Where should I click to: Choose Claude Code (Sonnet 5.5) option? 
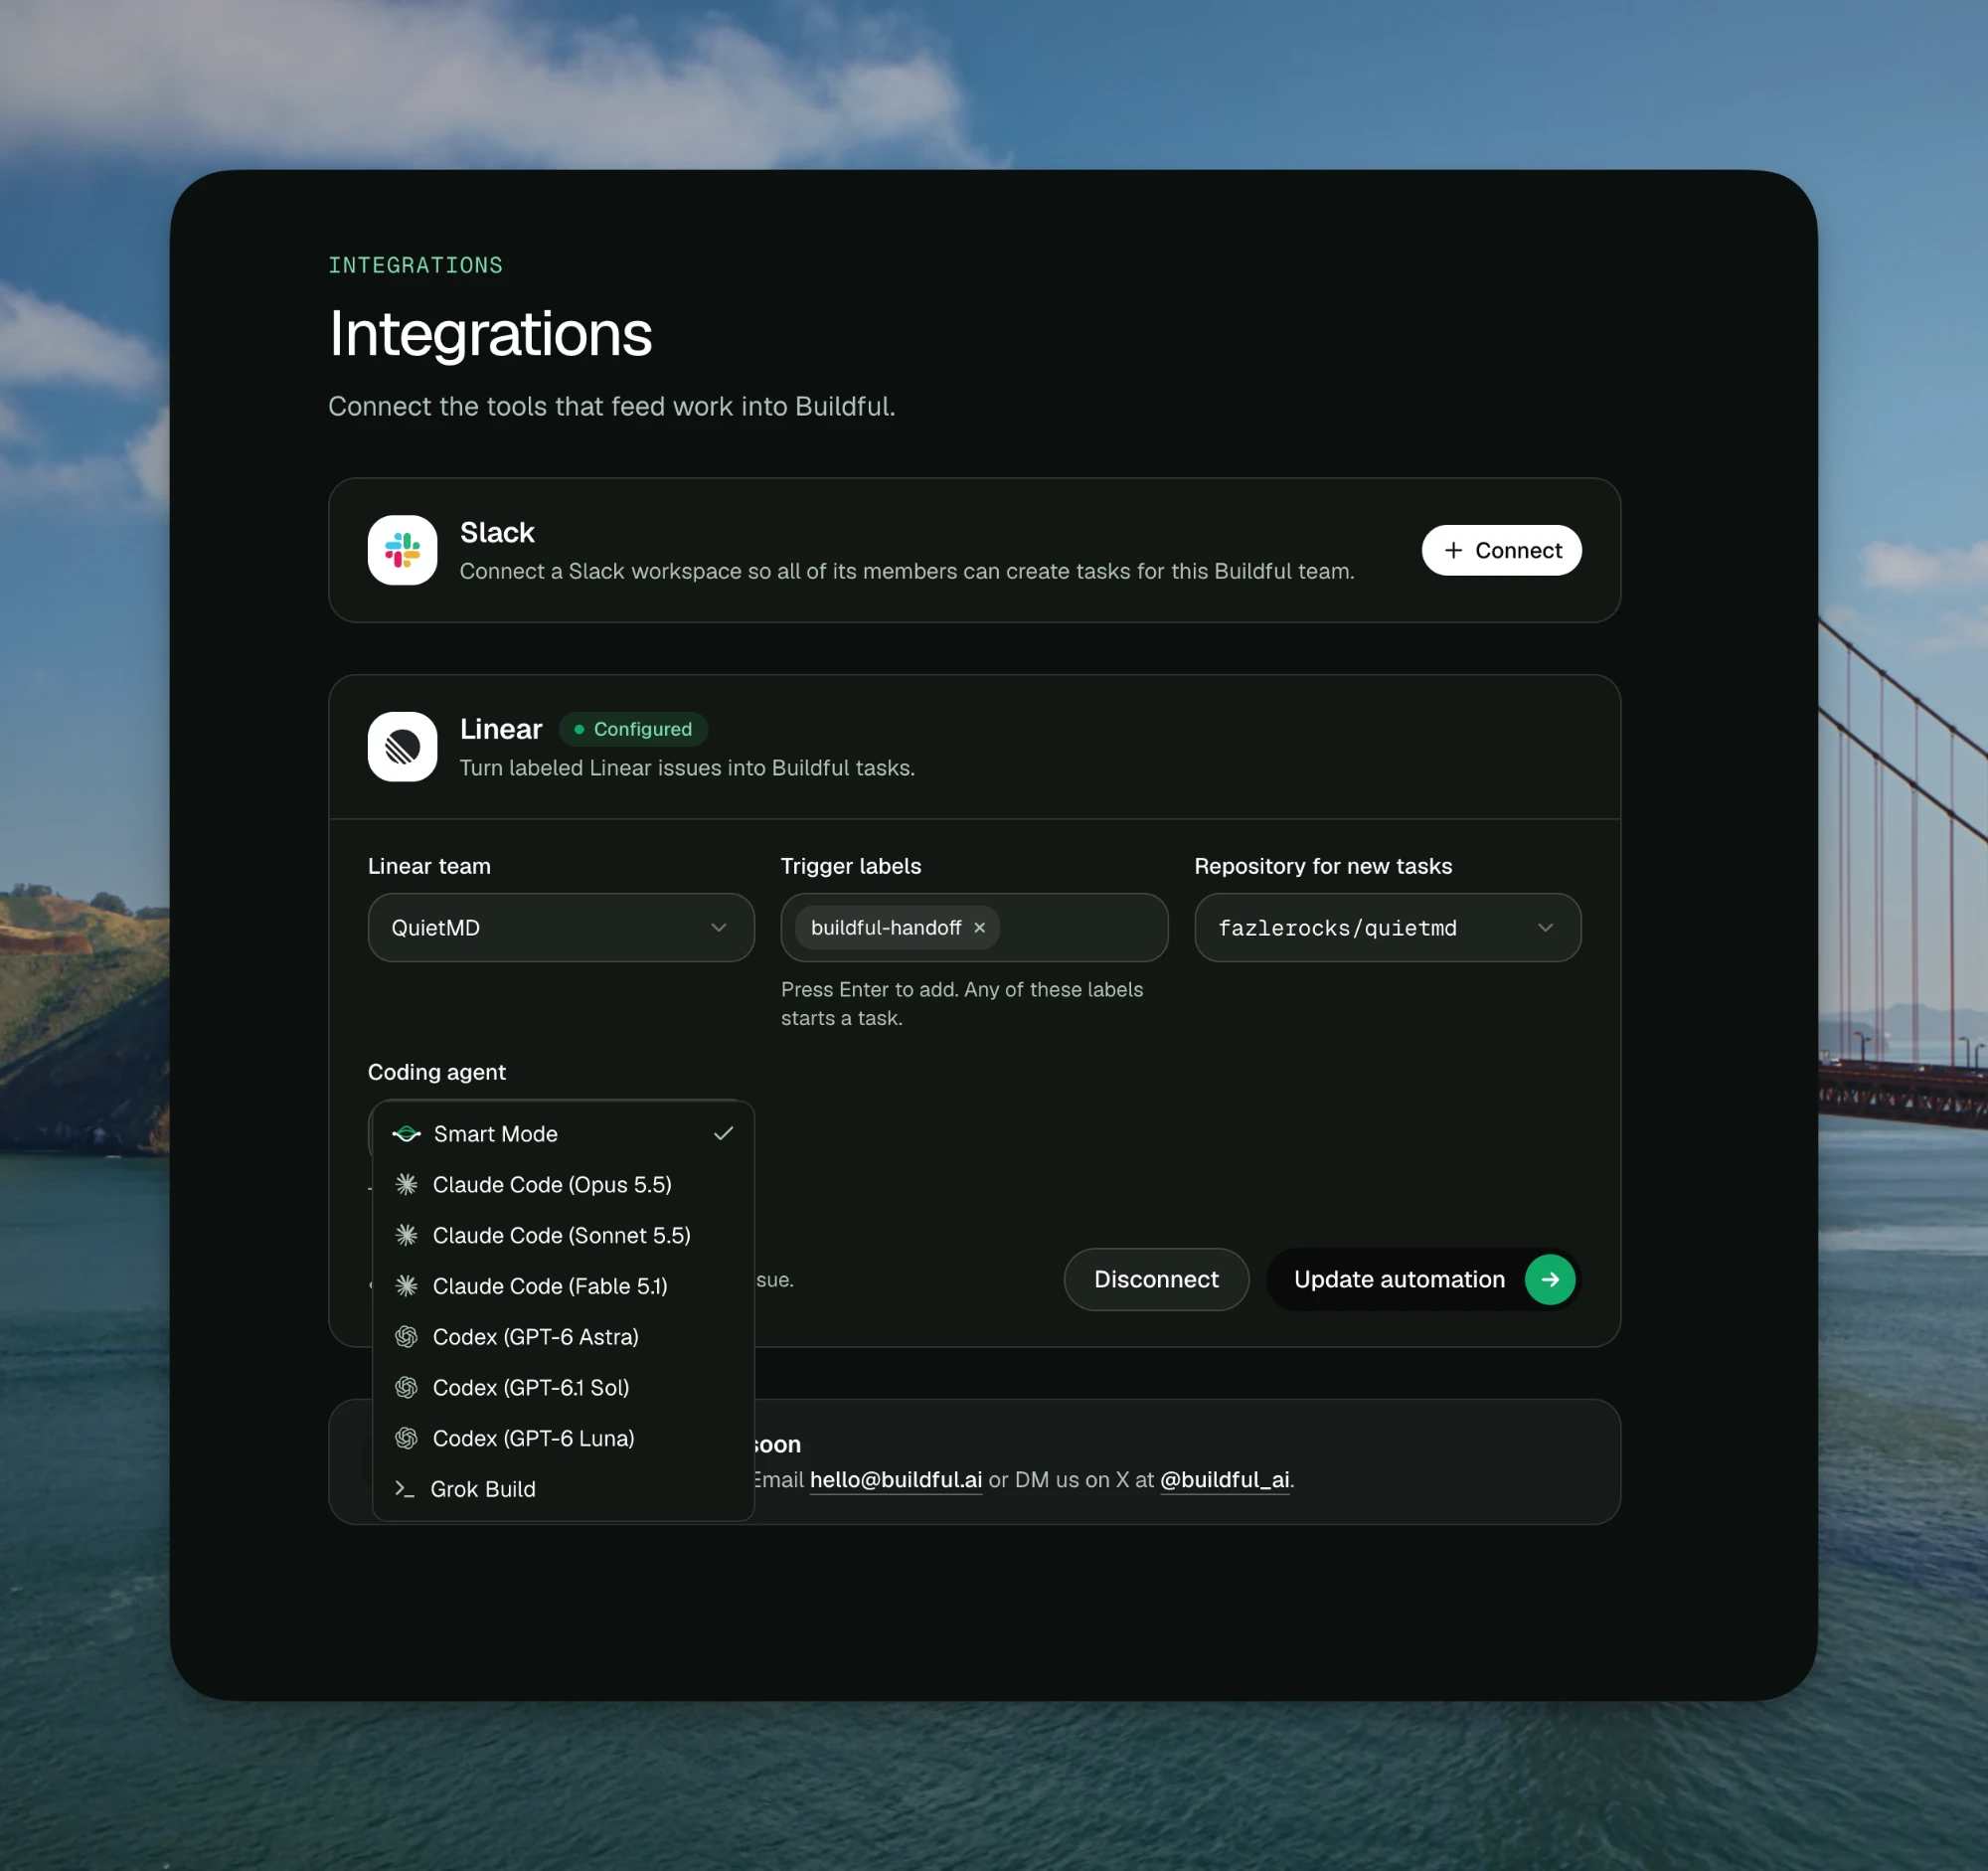[x=563, y=1235]
